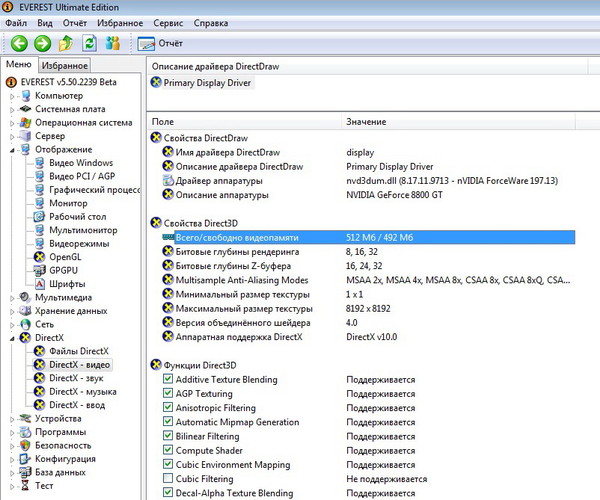This screenshot has height=500, width=600.
Task: Select the EVEREST v5.50.2239 Beta root icon
Action: pyautogui.click(x=11, y=82)
